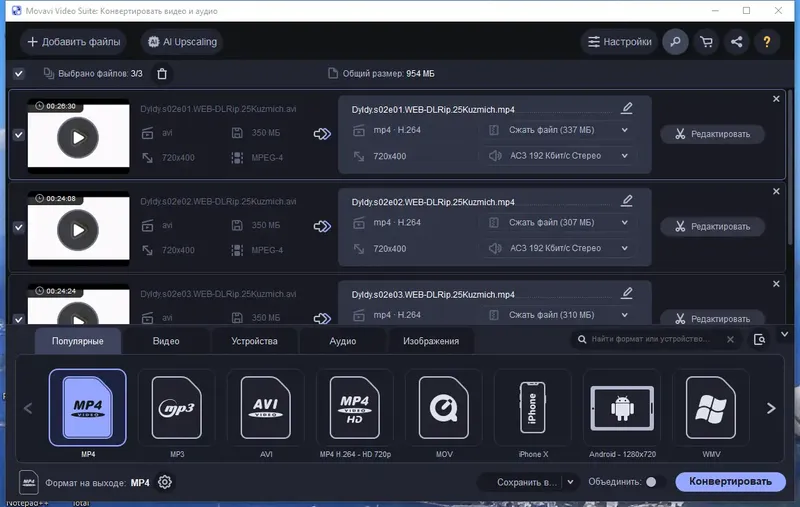Uncheck the s02e01 file checkbox
800x507 pixels.
tap(19, 135)
